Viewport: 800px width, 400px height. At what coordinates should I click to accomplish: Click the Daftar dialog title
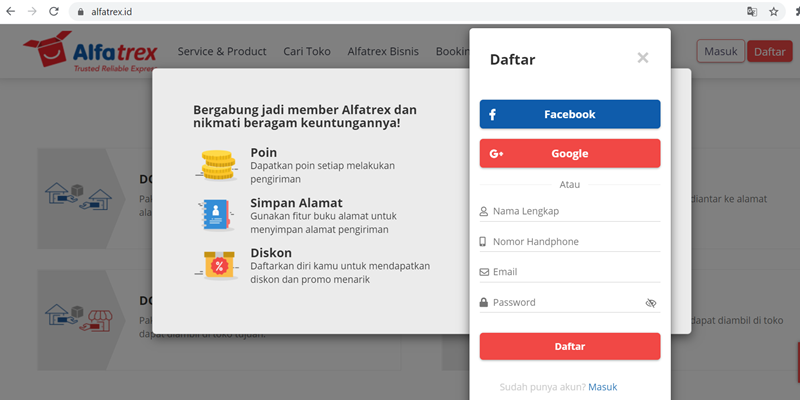pyautogui.click(x=513, y=60)
